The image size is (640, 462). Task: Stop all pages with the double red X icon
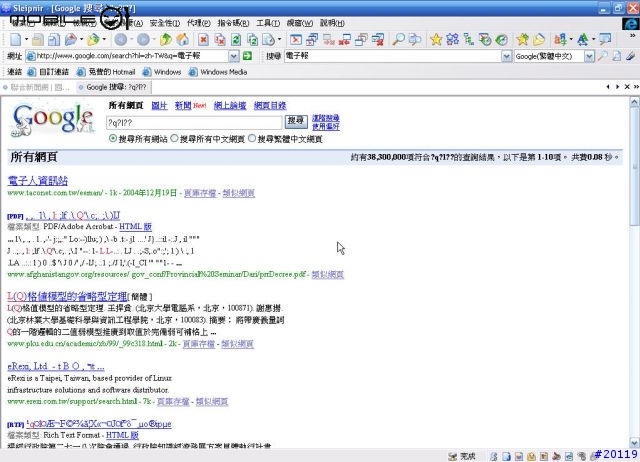[x=220, y=40]
